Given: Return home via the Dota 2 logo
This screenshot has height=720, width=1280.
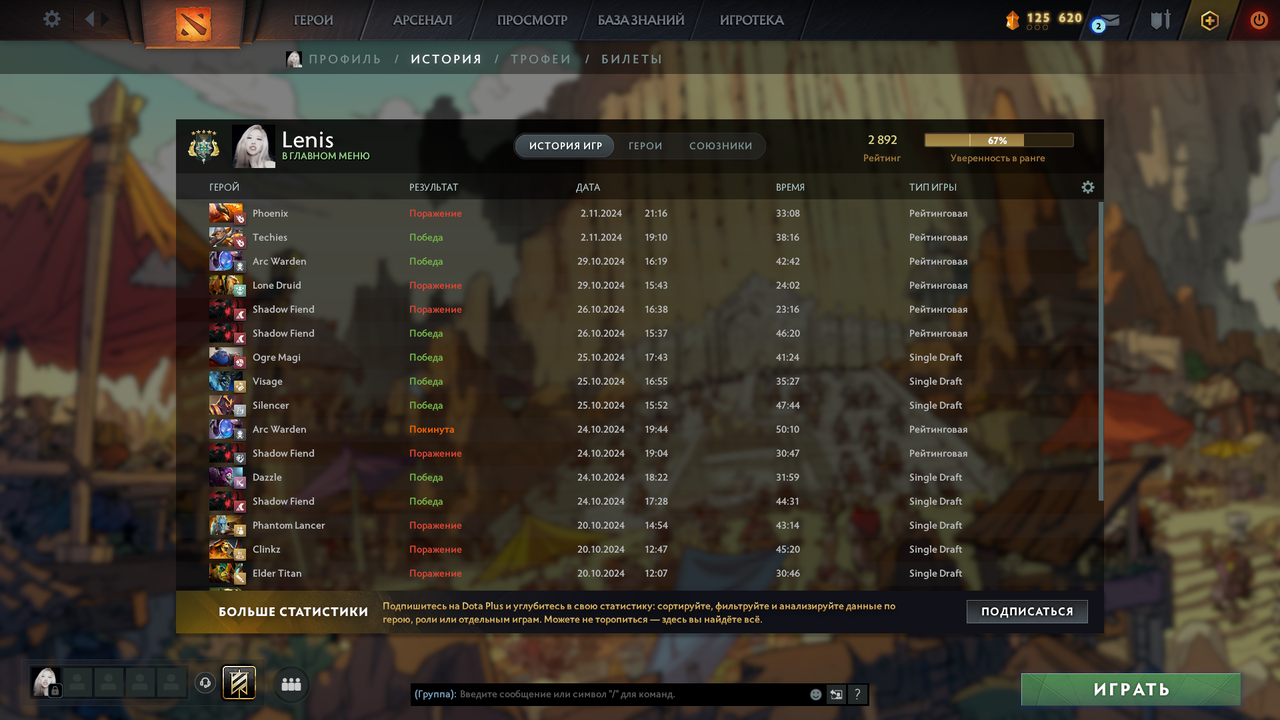Looking at the screenshot, I should pos(194,22).
